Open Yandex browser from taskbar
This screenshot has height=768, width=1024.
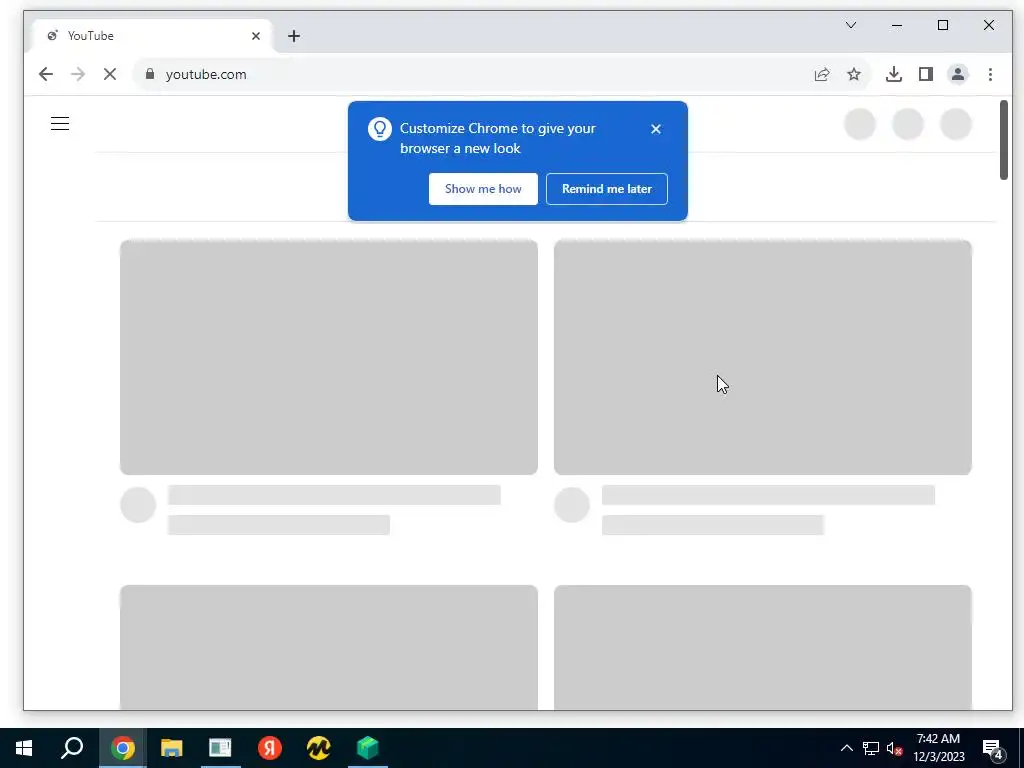pos(270,748)
